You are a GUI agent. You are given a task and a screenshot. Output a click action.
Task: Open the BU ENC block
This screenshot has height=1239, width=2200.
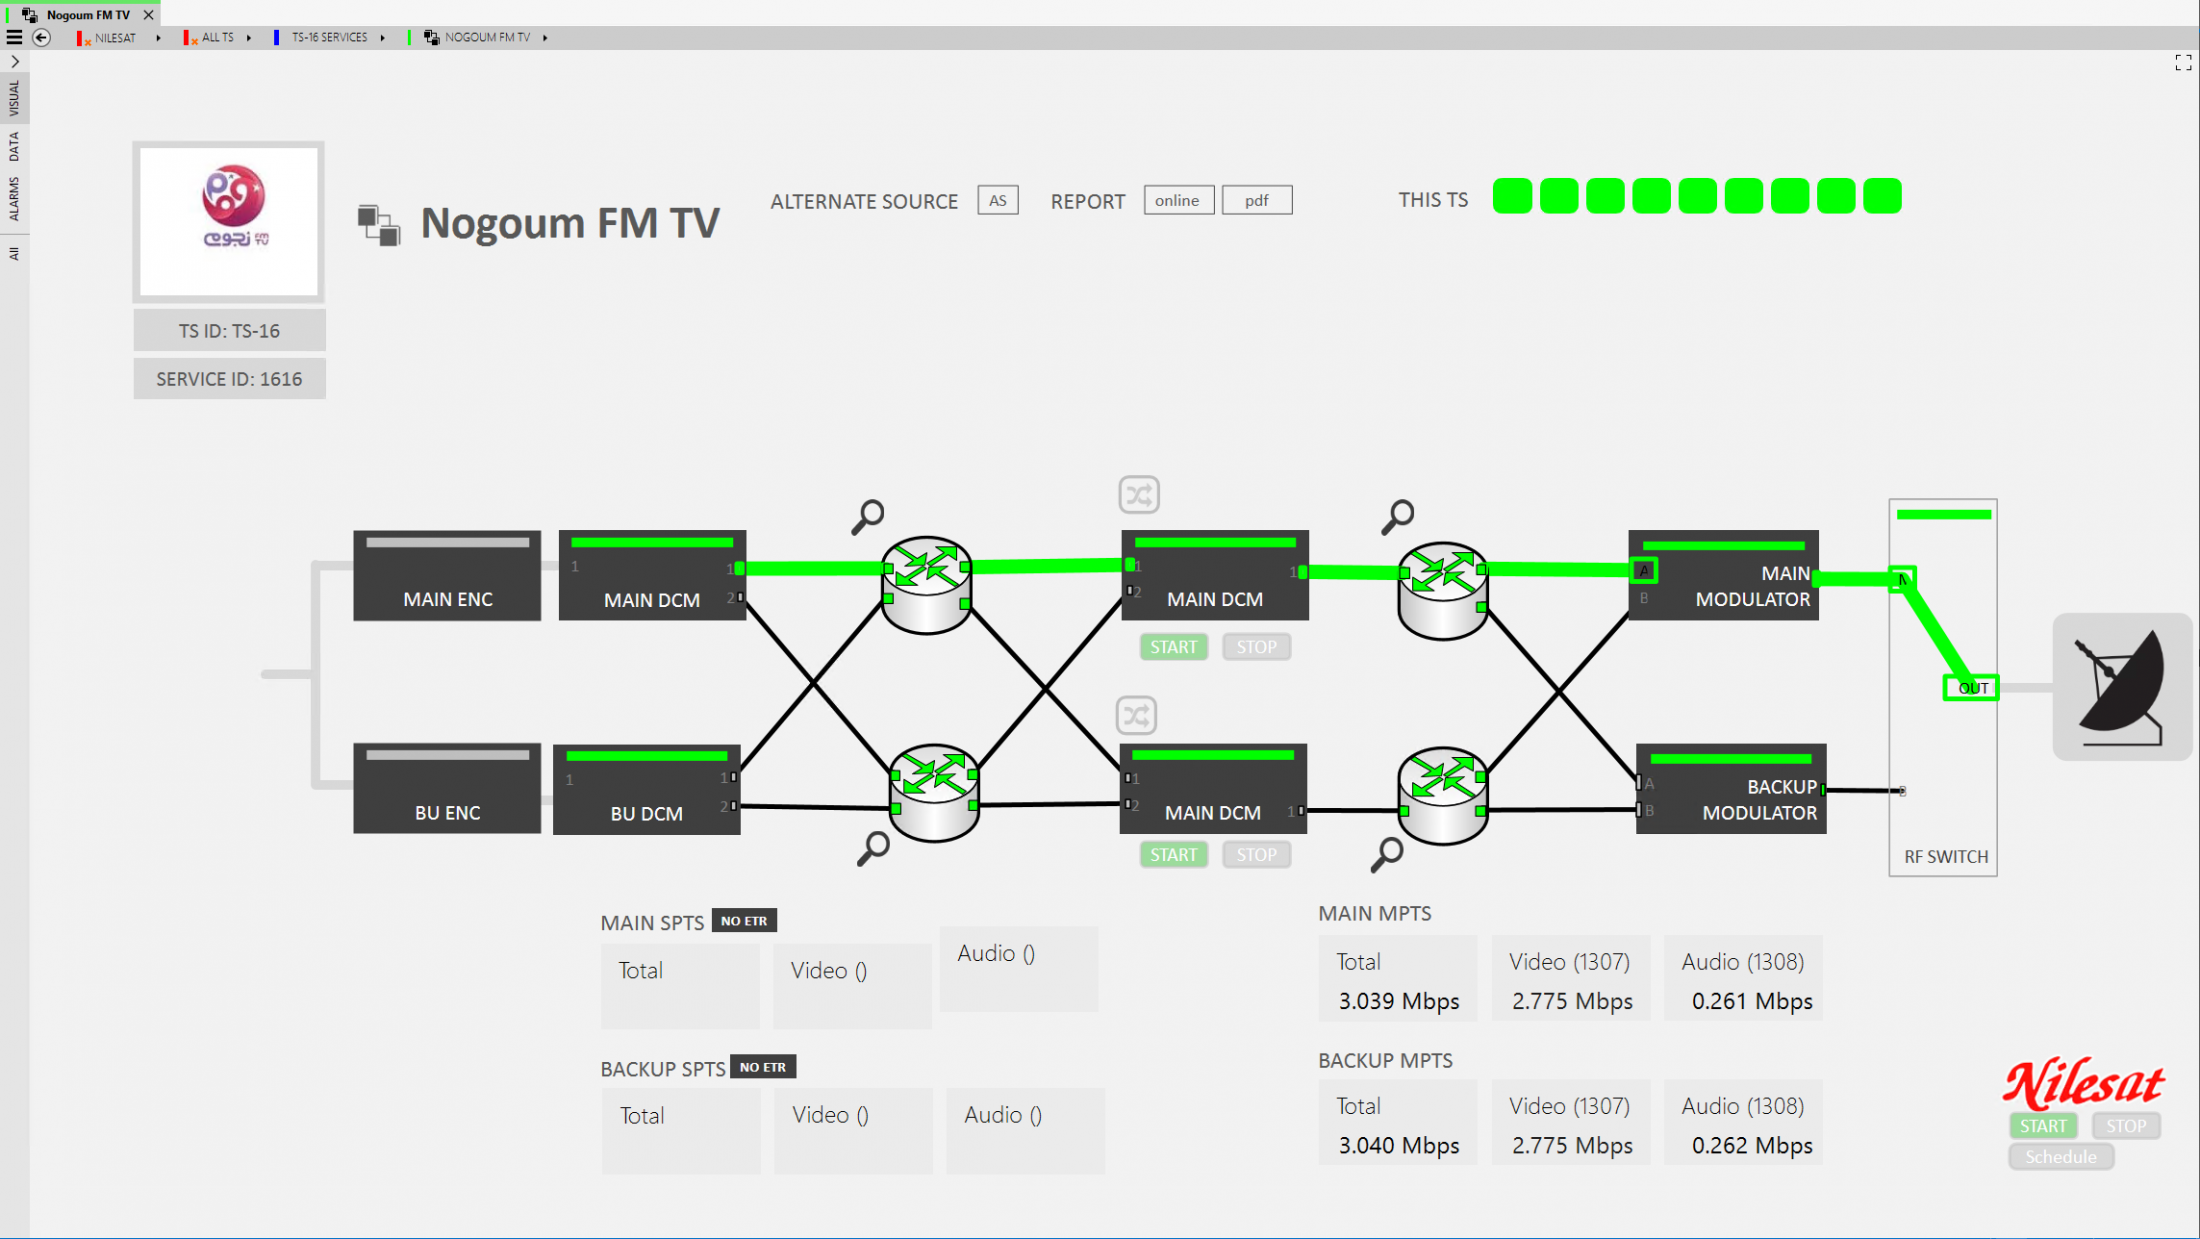point(447,788)
